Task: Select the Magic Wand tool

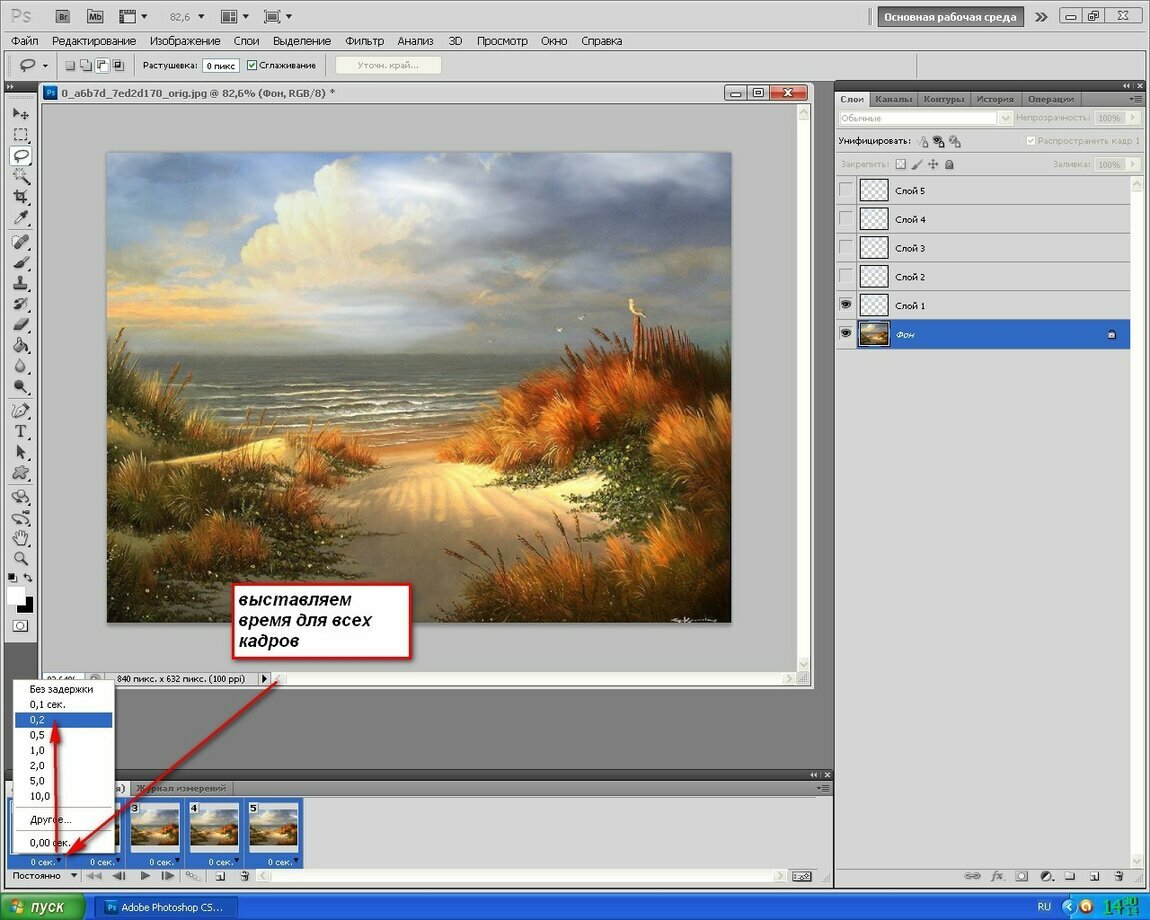Action: click(x=21, y=176)
